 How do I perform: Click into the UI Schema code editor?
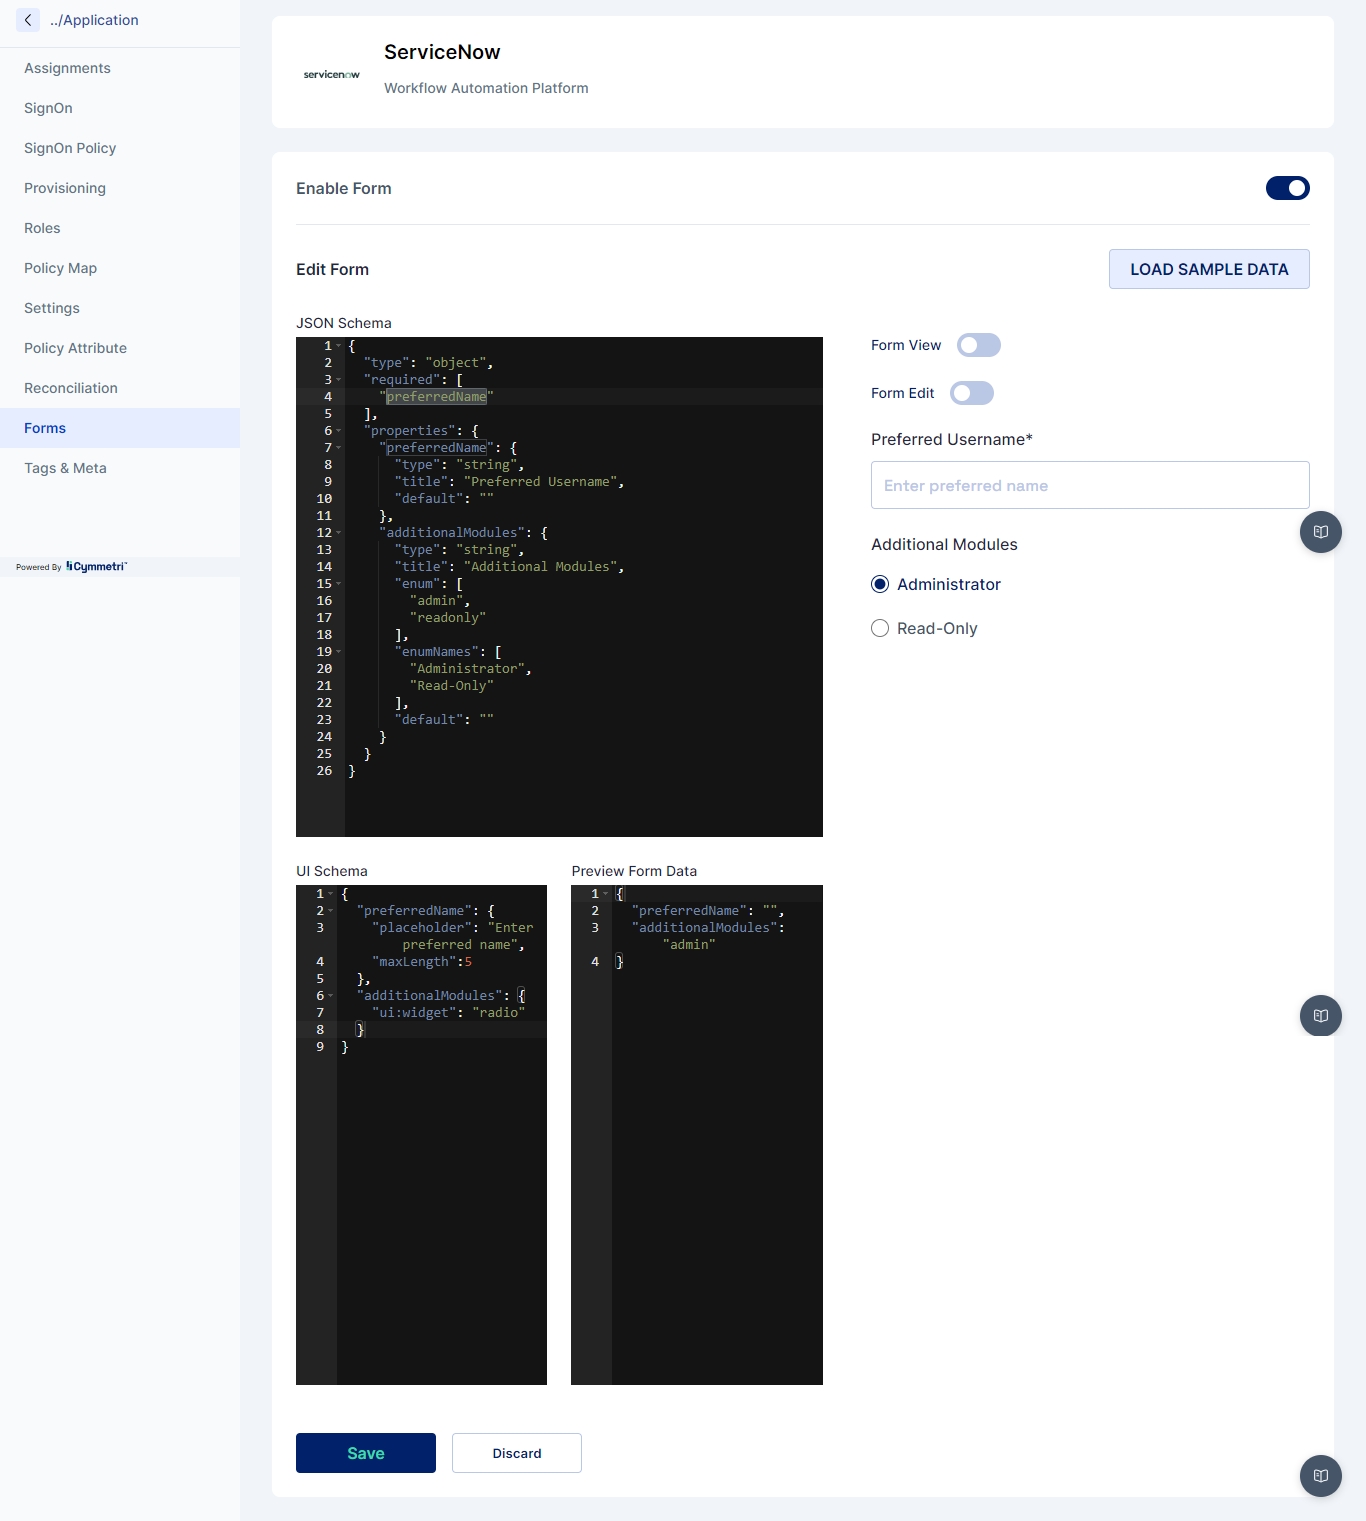(421, 1135)
